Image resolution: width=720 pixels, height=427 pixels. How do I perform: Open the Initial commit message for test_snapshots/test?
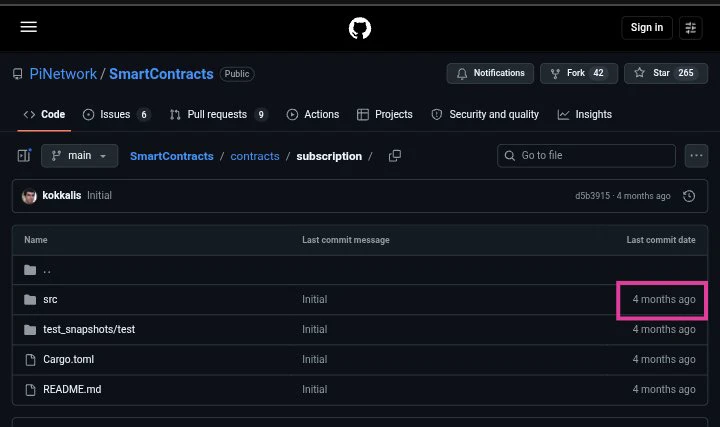(315, 329)
